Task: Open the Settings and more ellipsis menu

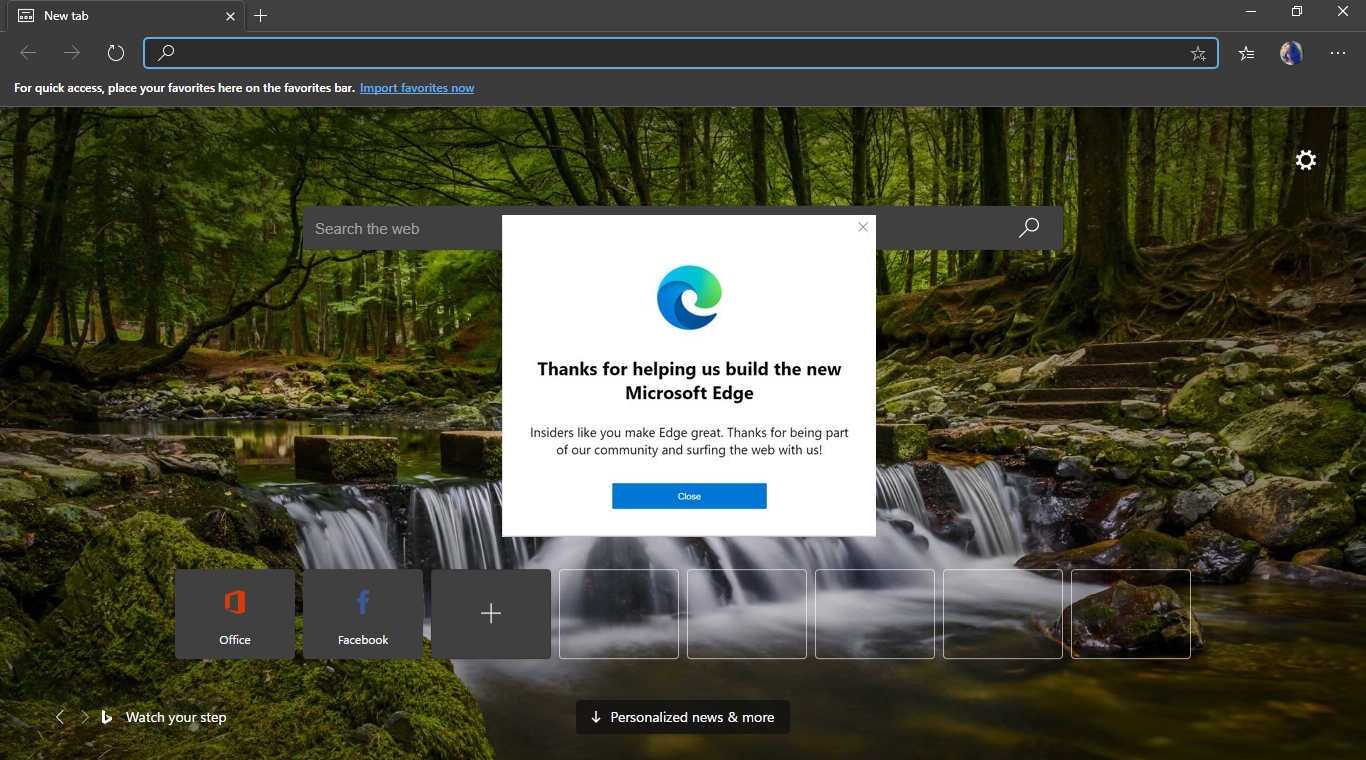Action: (x=1338, y=53)
